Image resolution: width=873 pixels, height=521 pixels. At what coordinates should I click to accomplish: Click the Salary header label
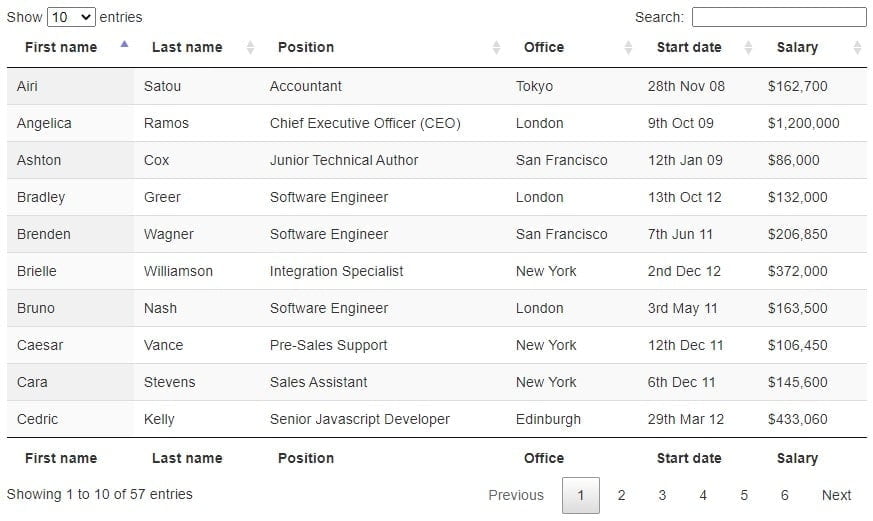tap(797, 47)
